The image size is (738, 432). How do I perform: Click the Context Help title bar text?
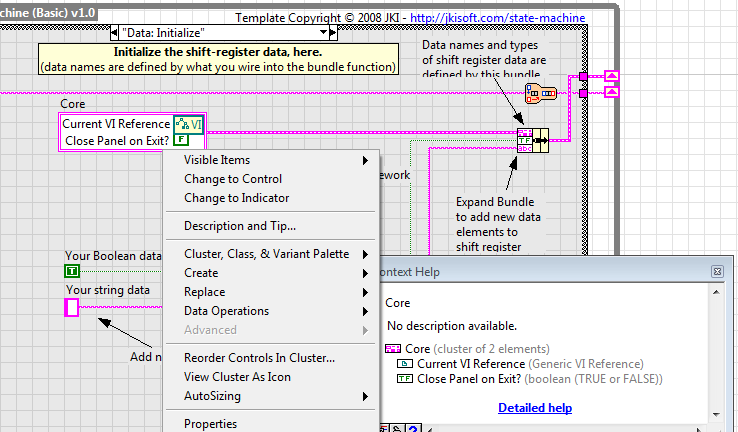click(x=409, y=272)
